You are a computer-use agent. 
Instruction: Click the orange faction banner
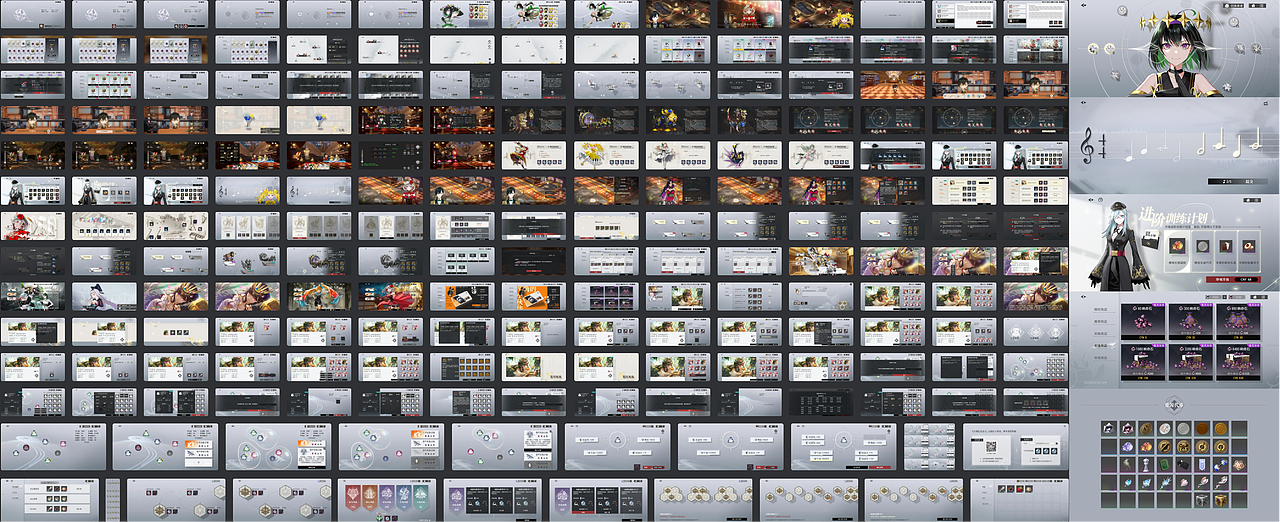[x=370, y=497]
